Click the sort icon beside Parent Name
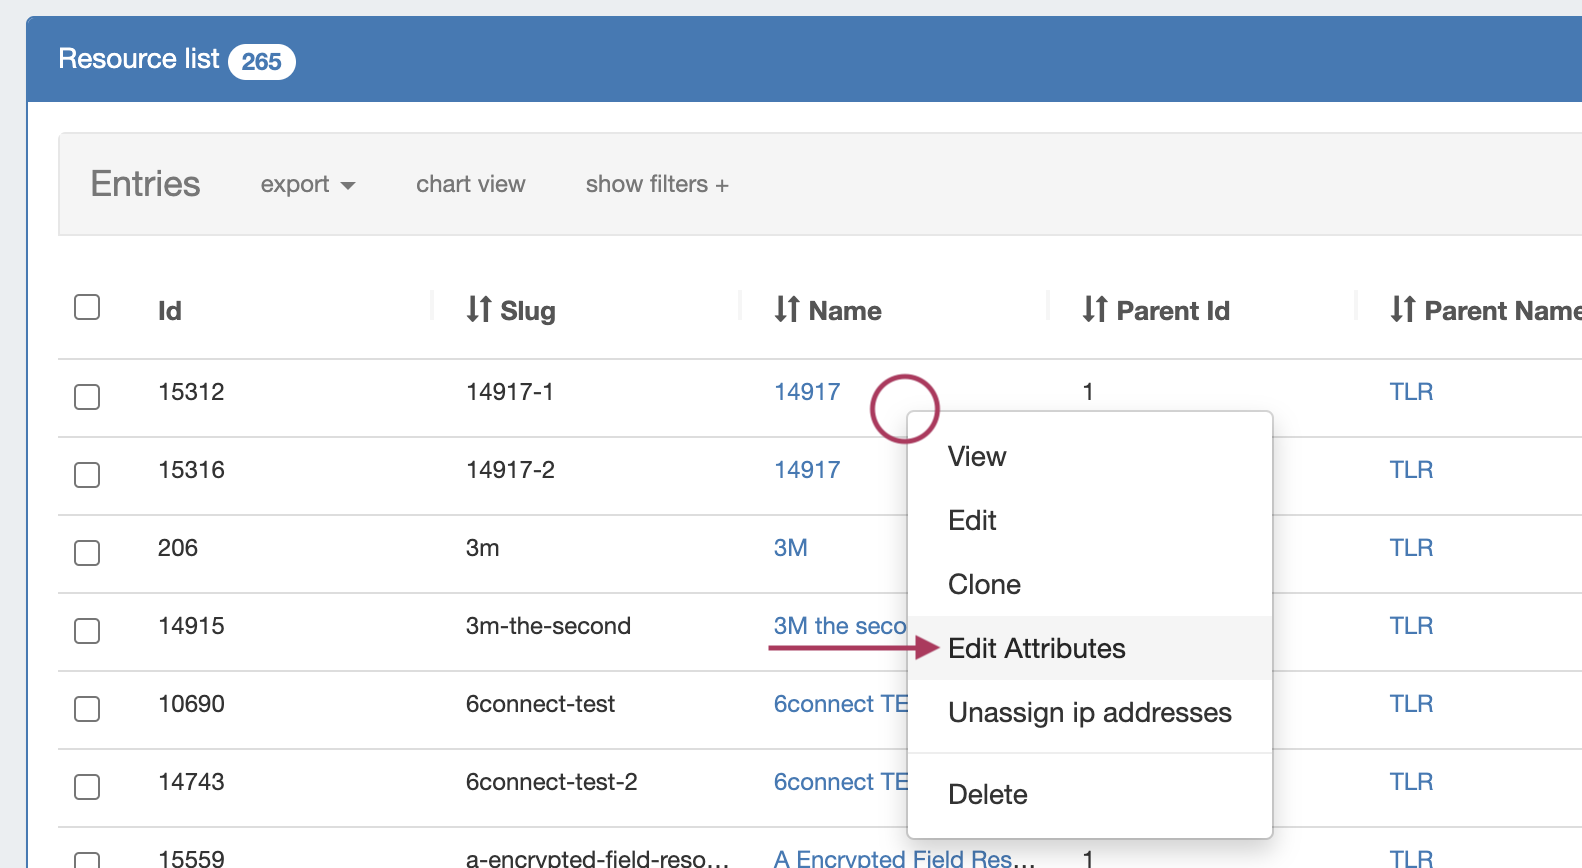This screenshot has height=868, width=1582. [1403, 310]
